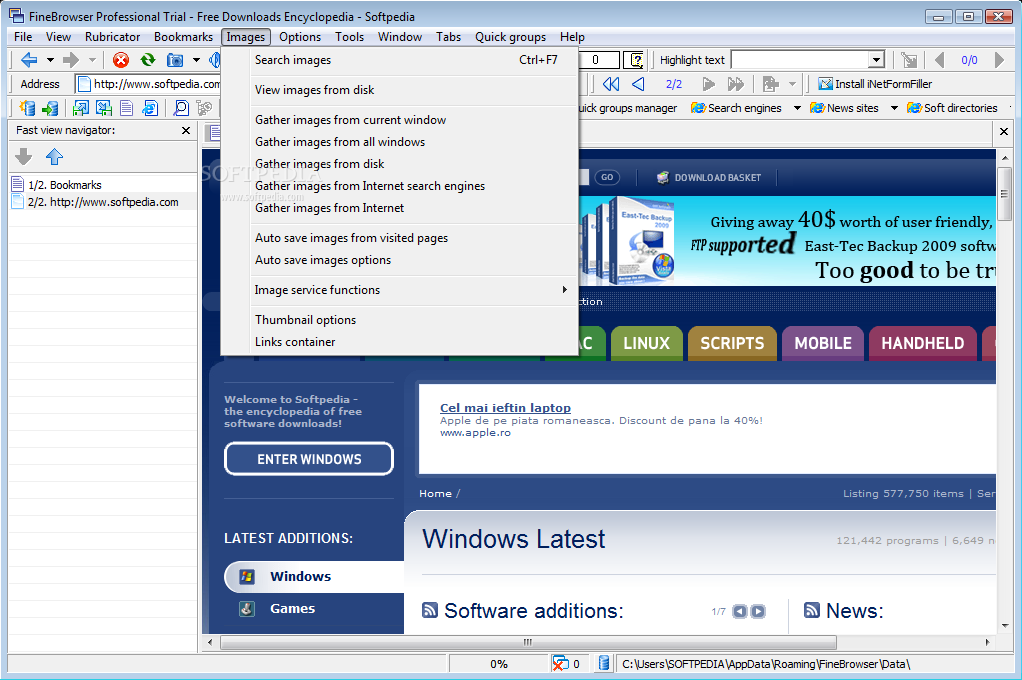Click the camera snapshot icon

(x=175, y=61)
